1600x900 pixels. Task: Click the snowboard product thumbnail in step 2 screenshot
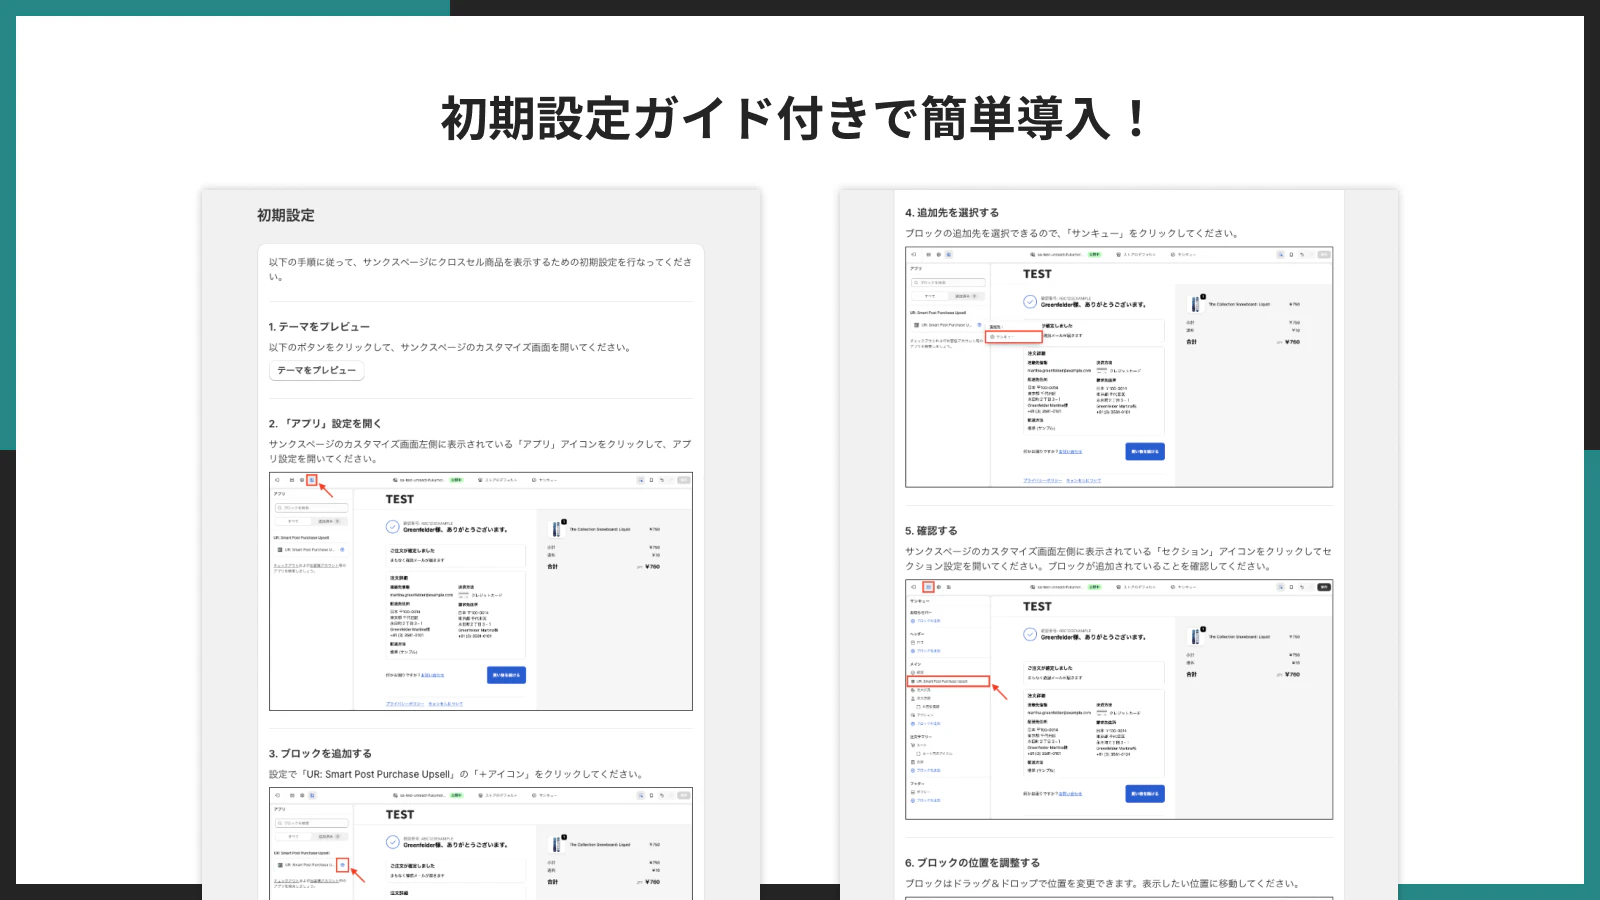[556, 529]
